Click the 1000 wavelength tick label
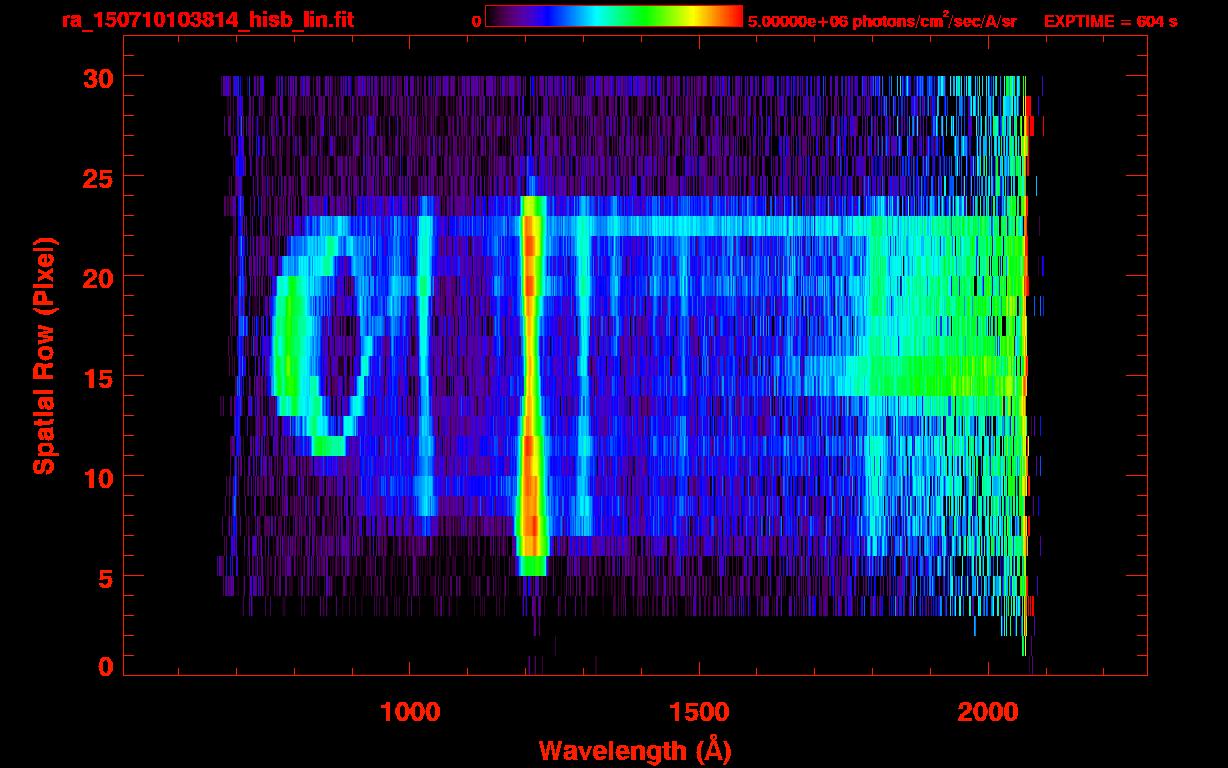Screen dimensions: 1228x768 pyautogui.click(x=410, y=712)
